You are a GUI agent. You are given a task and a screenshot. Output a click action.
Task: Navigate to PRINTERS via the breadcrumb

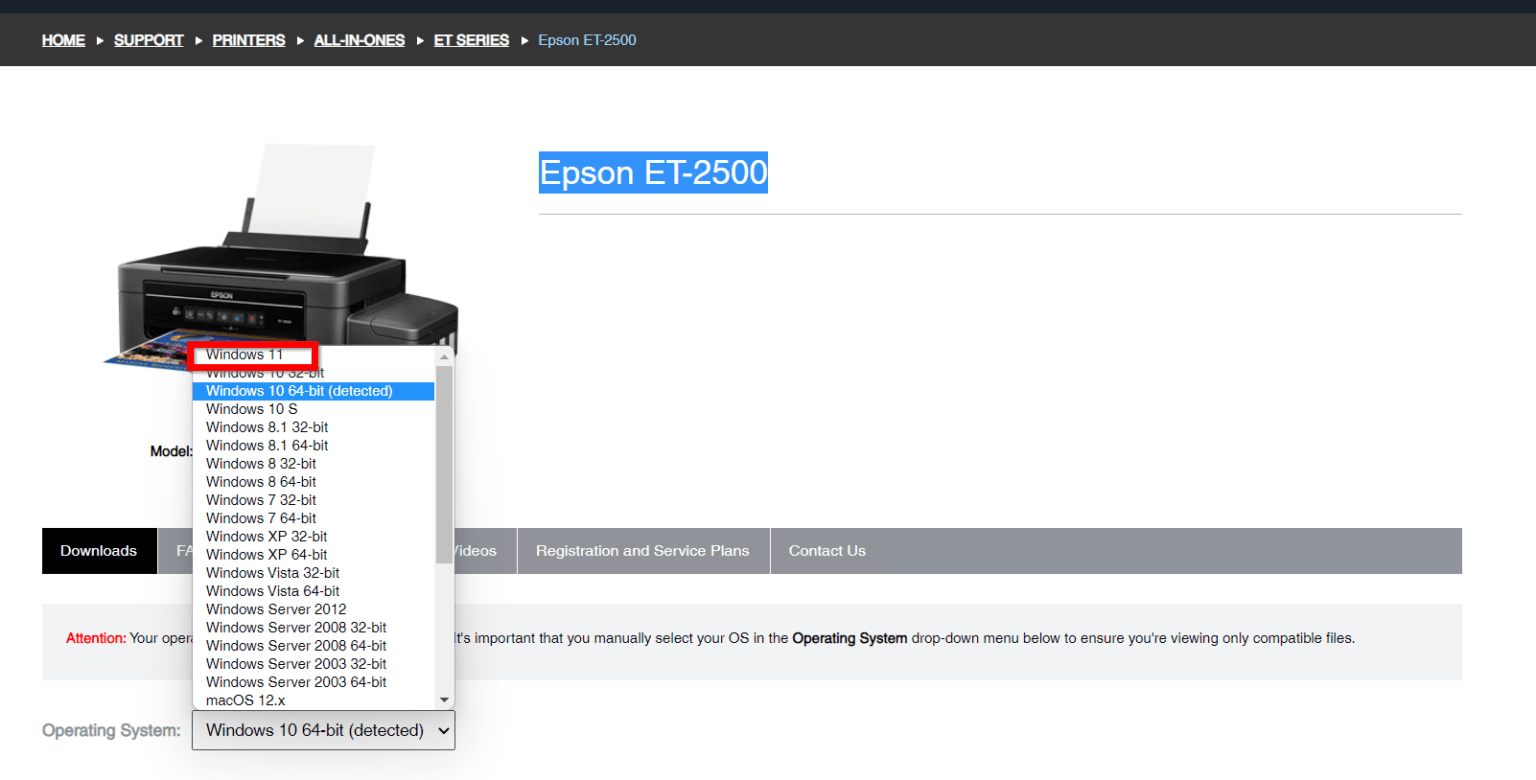click(x=248, y=40)
